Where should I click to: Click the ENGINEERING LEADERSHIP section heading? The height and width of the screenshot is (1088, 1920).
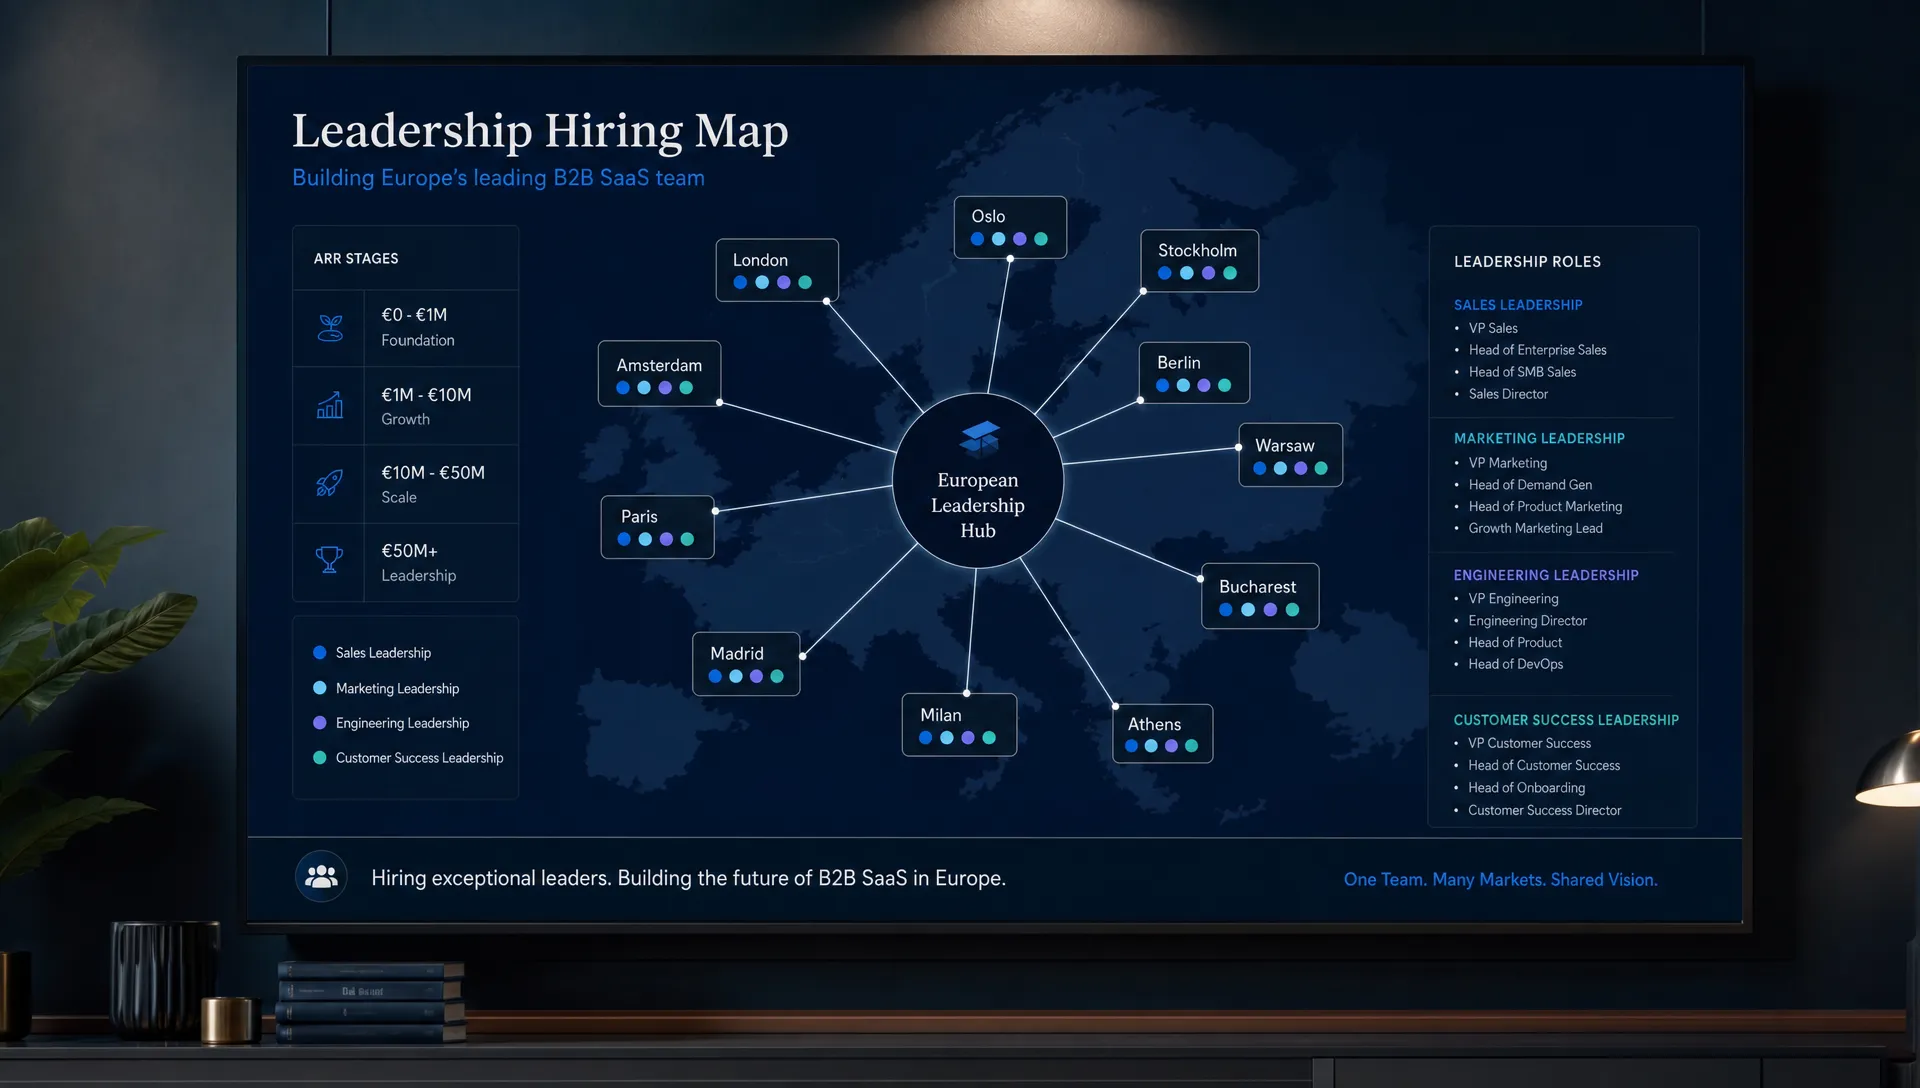coord(1546,575)
